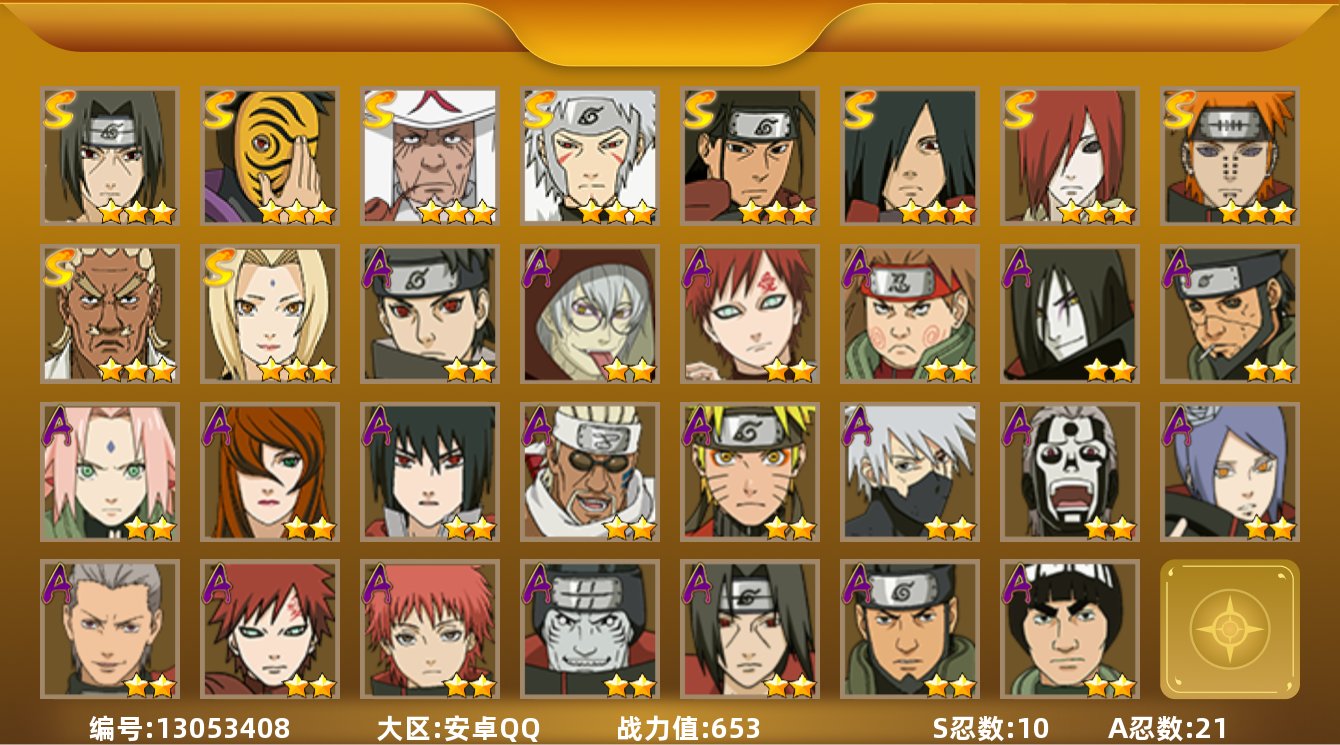Select the purple-haired kunoichi portrait
The image size is (1340, 745).
click(x=1229, y=472)
